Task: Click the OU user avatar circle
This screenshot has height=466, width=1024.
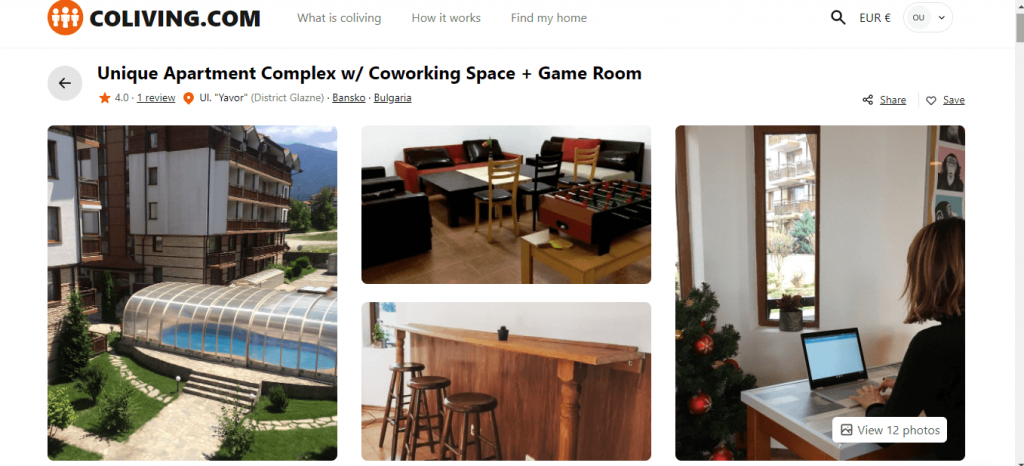Action: tap(918, 18)
